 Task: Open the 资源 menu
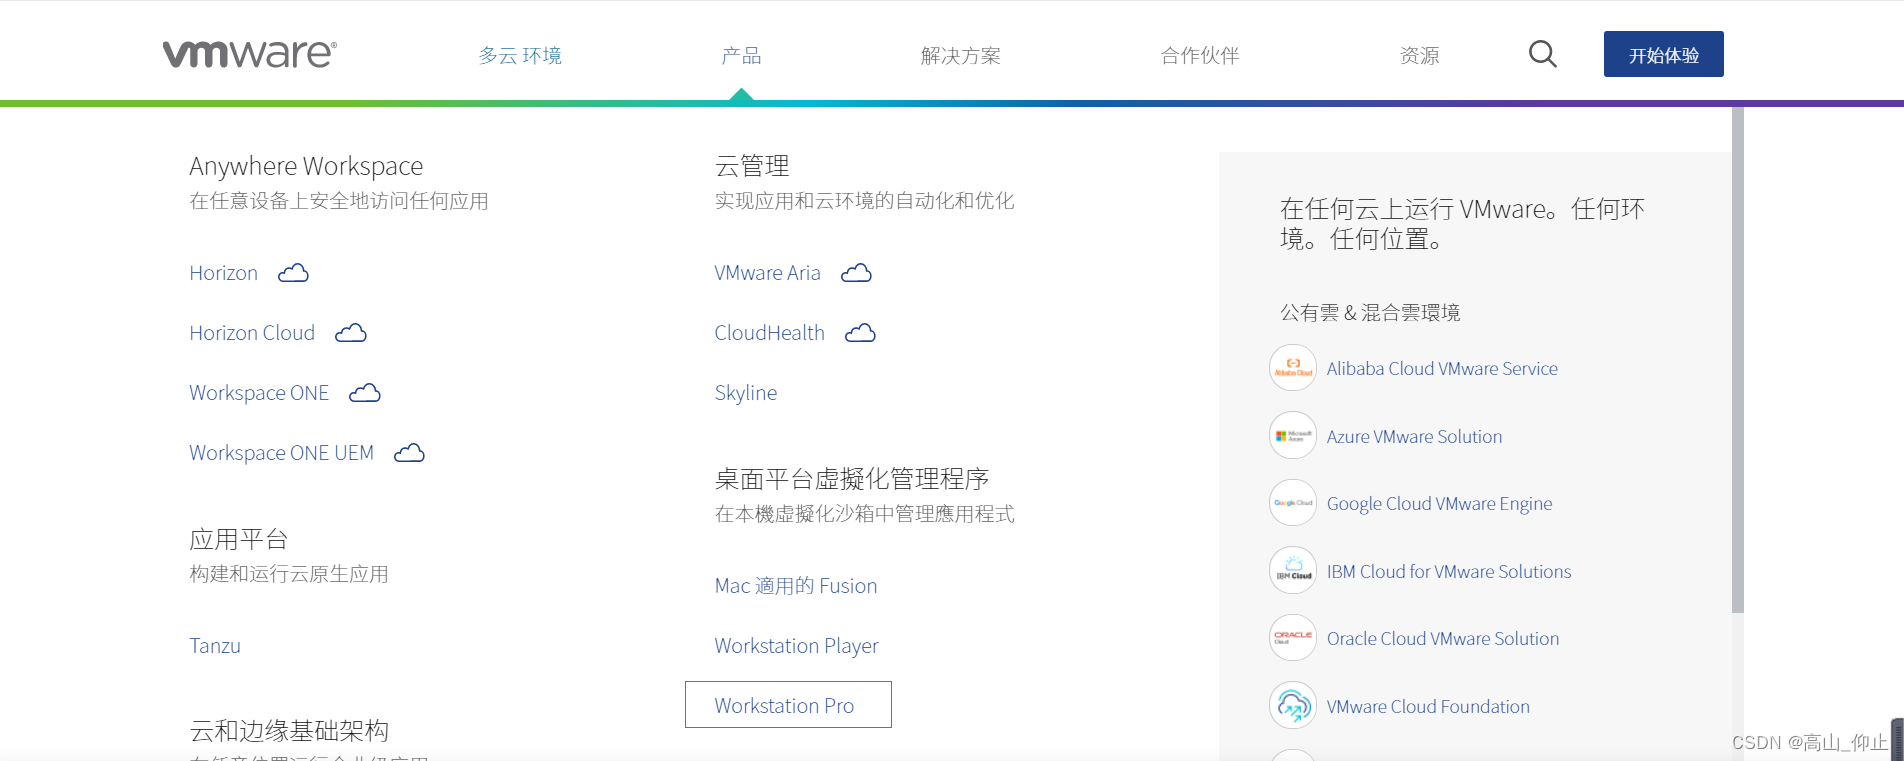(x=1420, y=56)
